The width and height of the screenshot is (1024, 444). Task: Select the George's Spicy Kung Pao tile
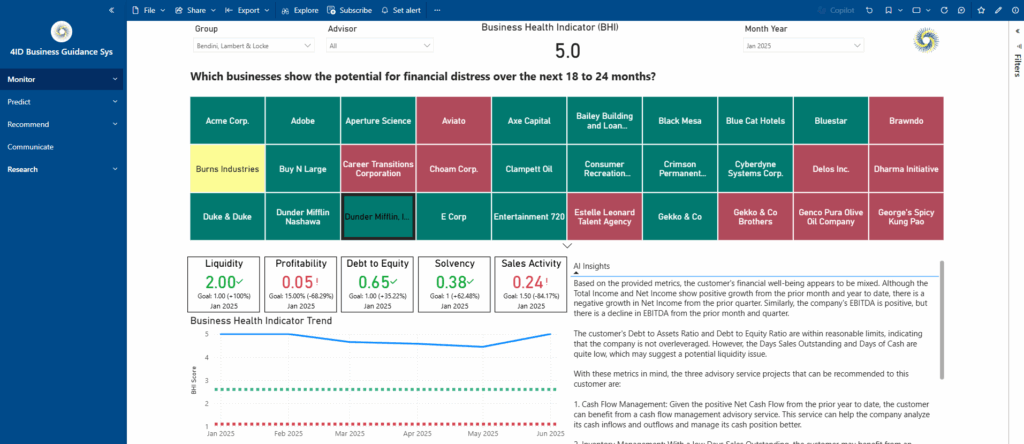coord(906,217)
